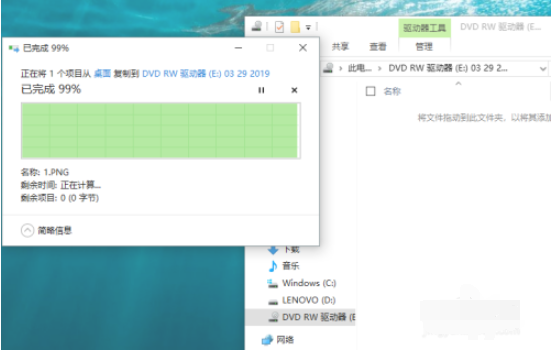Click the DVD RW 驱动器 breadcrumb in address bar

point(448,68)
